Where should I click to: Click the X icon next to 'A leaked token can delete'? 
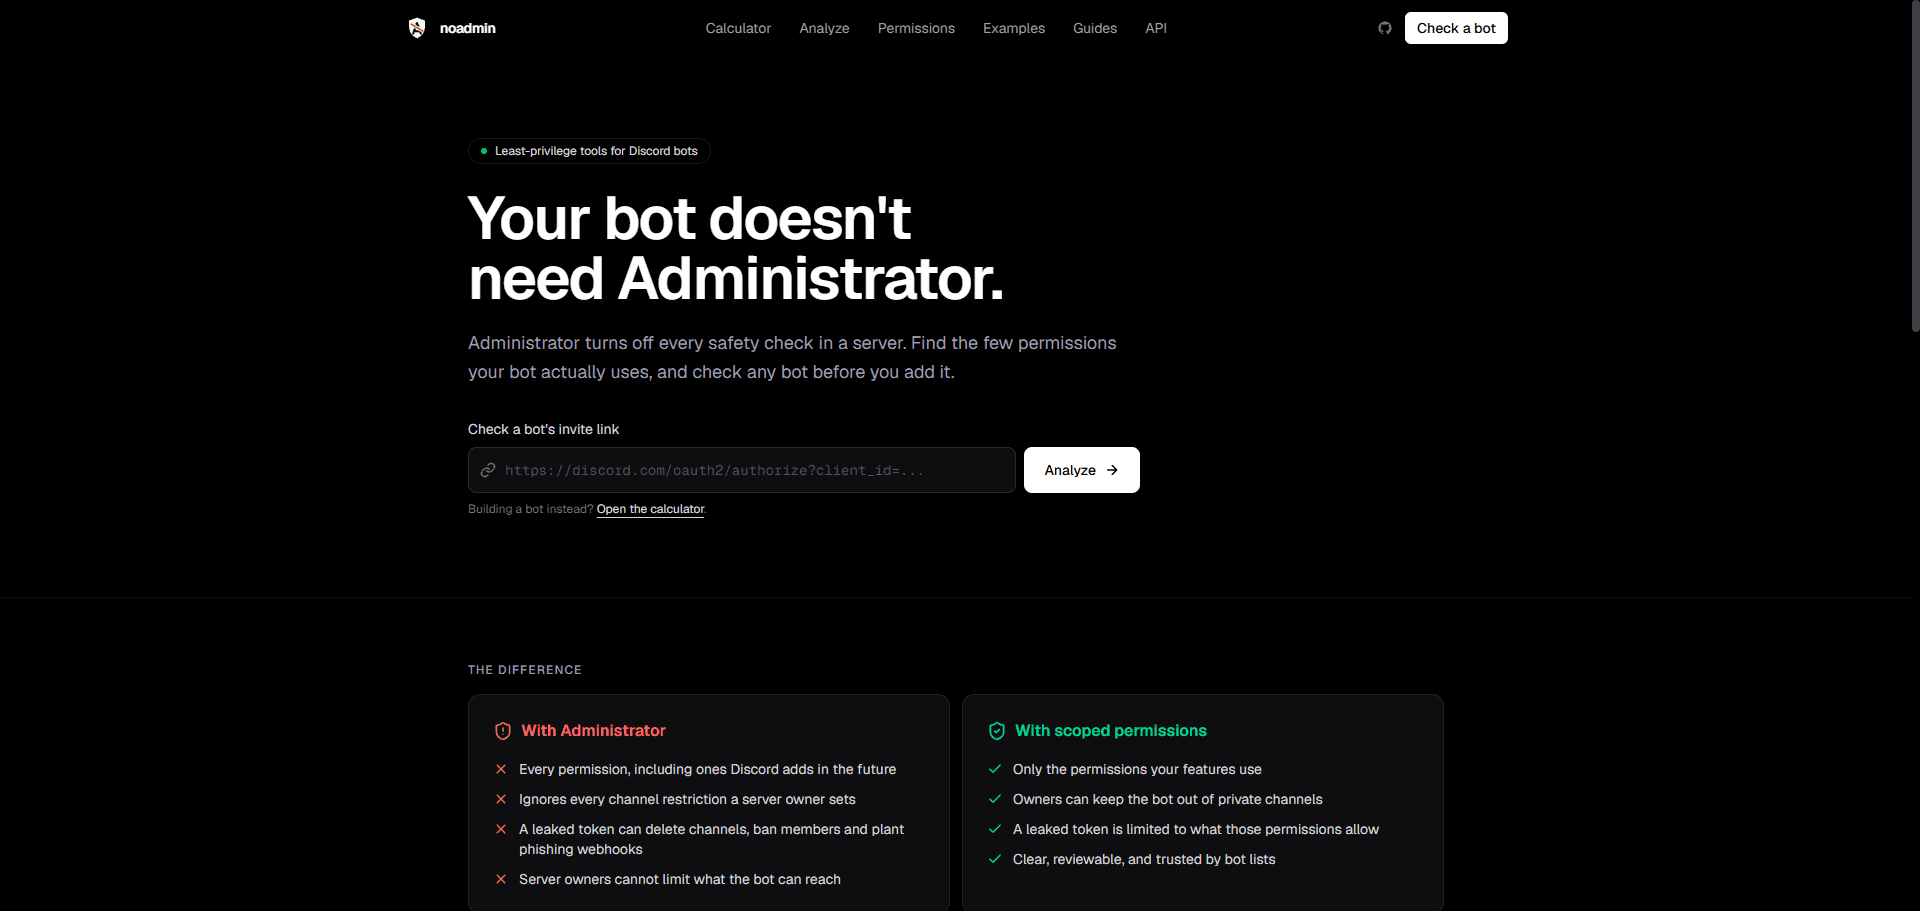(501, 829)
